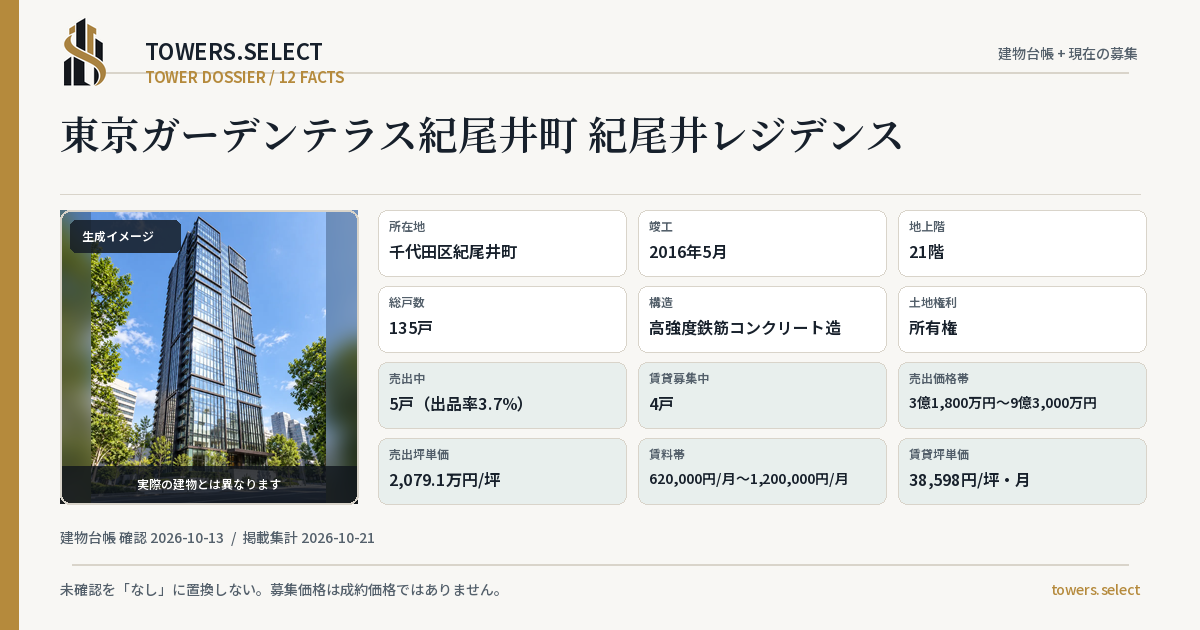Open the towers.select footer link
The image size is (1200, 630).
coord(1095,590)
